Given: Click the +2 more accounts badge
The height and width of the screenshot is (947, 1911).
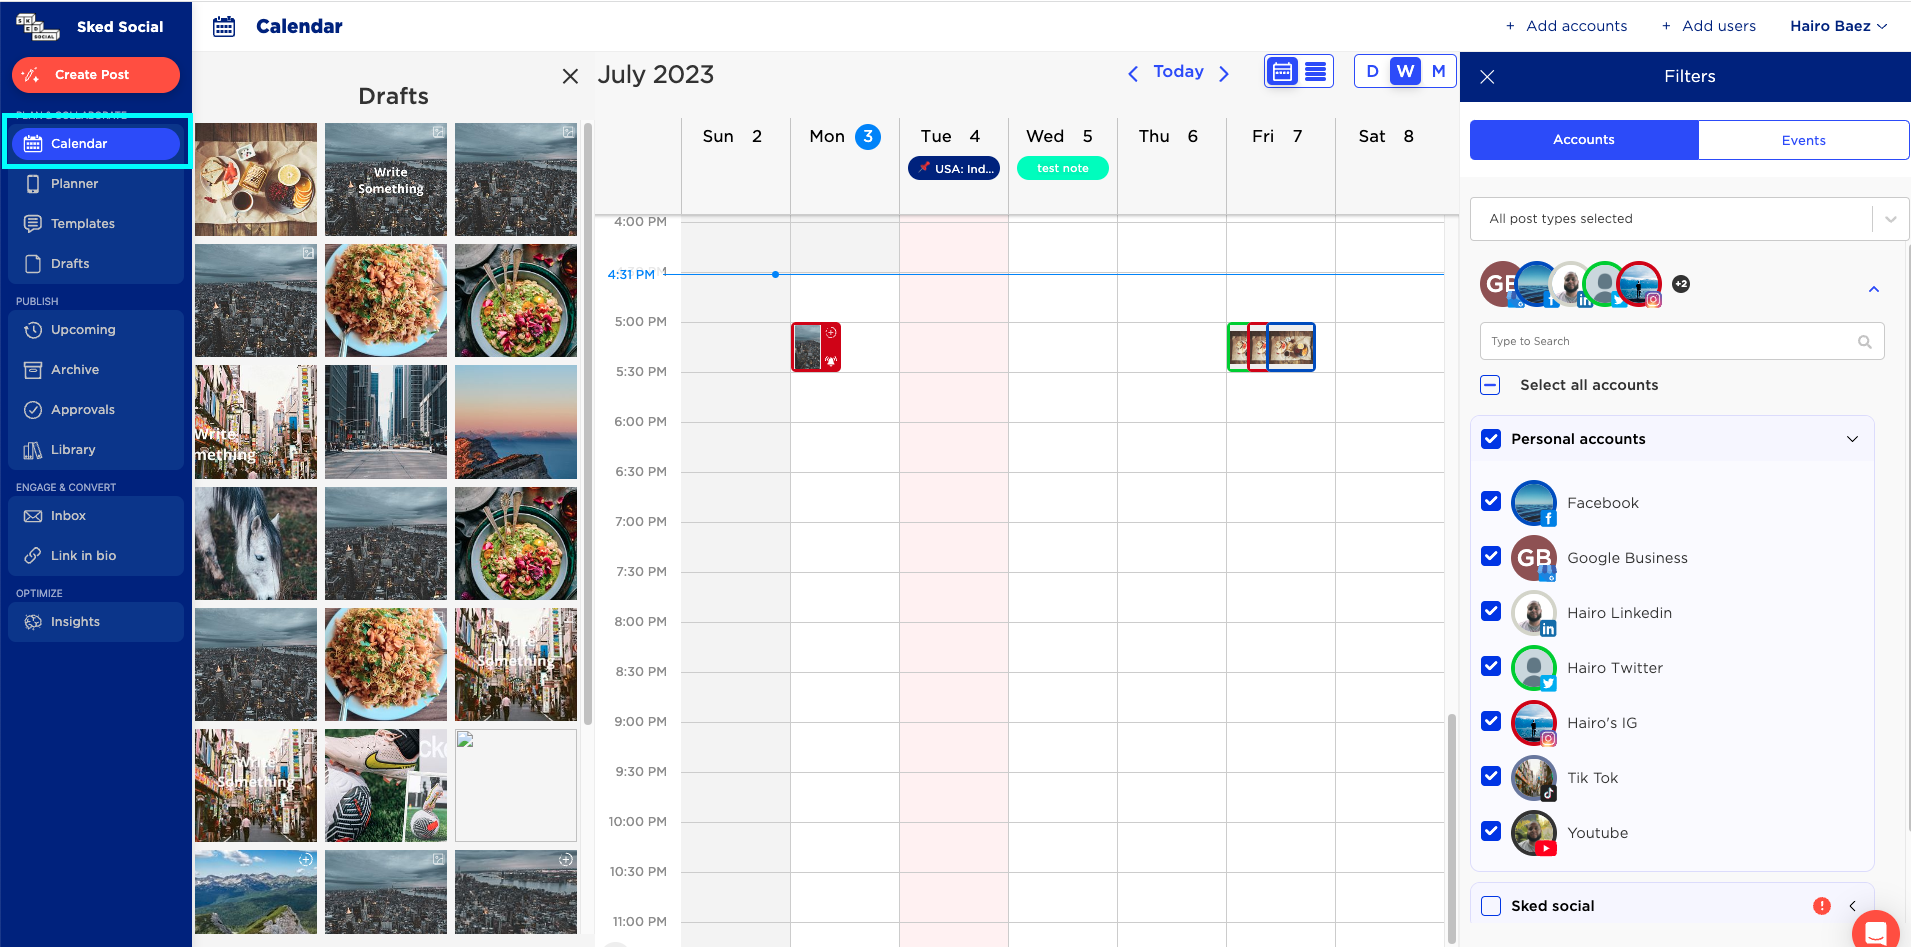Looking at the screenshot, I should [1681, 284].
